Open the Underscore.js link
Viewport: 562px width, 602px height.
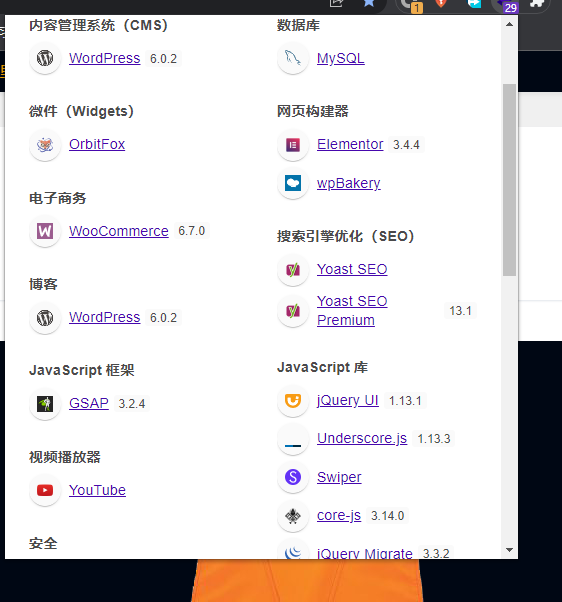(x=362, y=438)
